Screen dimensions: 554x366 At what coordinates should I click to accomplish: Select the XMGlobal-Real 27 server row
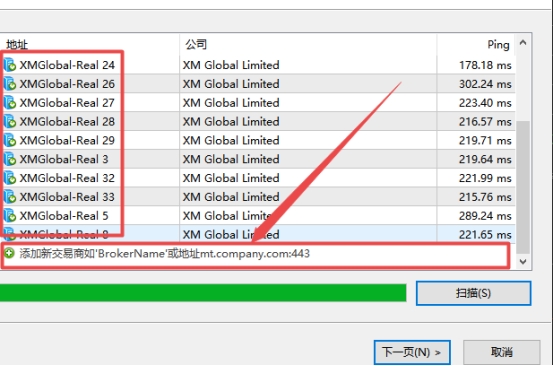tap(258, 103)
